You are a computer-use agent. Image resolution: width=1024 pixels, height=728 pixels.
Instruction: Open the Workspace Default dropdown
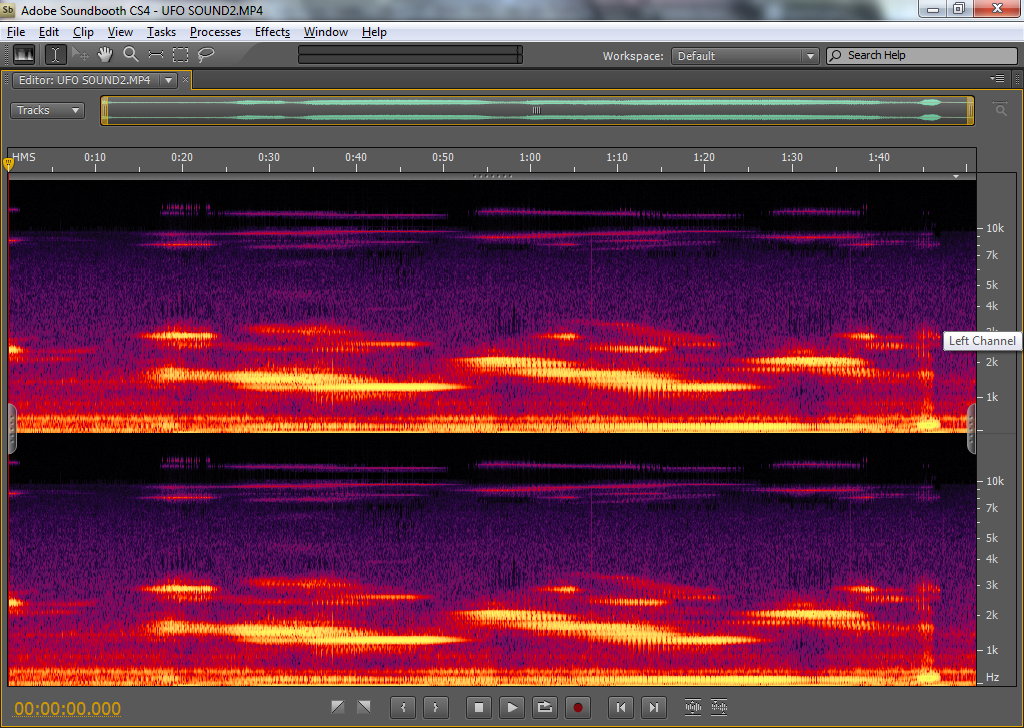click(745, 56)
